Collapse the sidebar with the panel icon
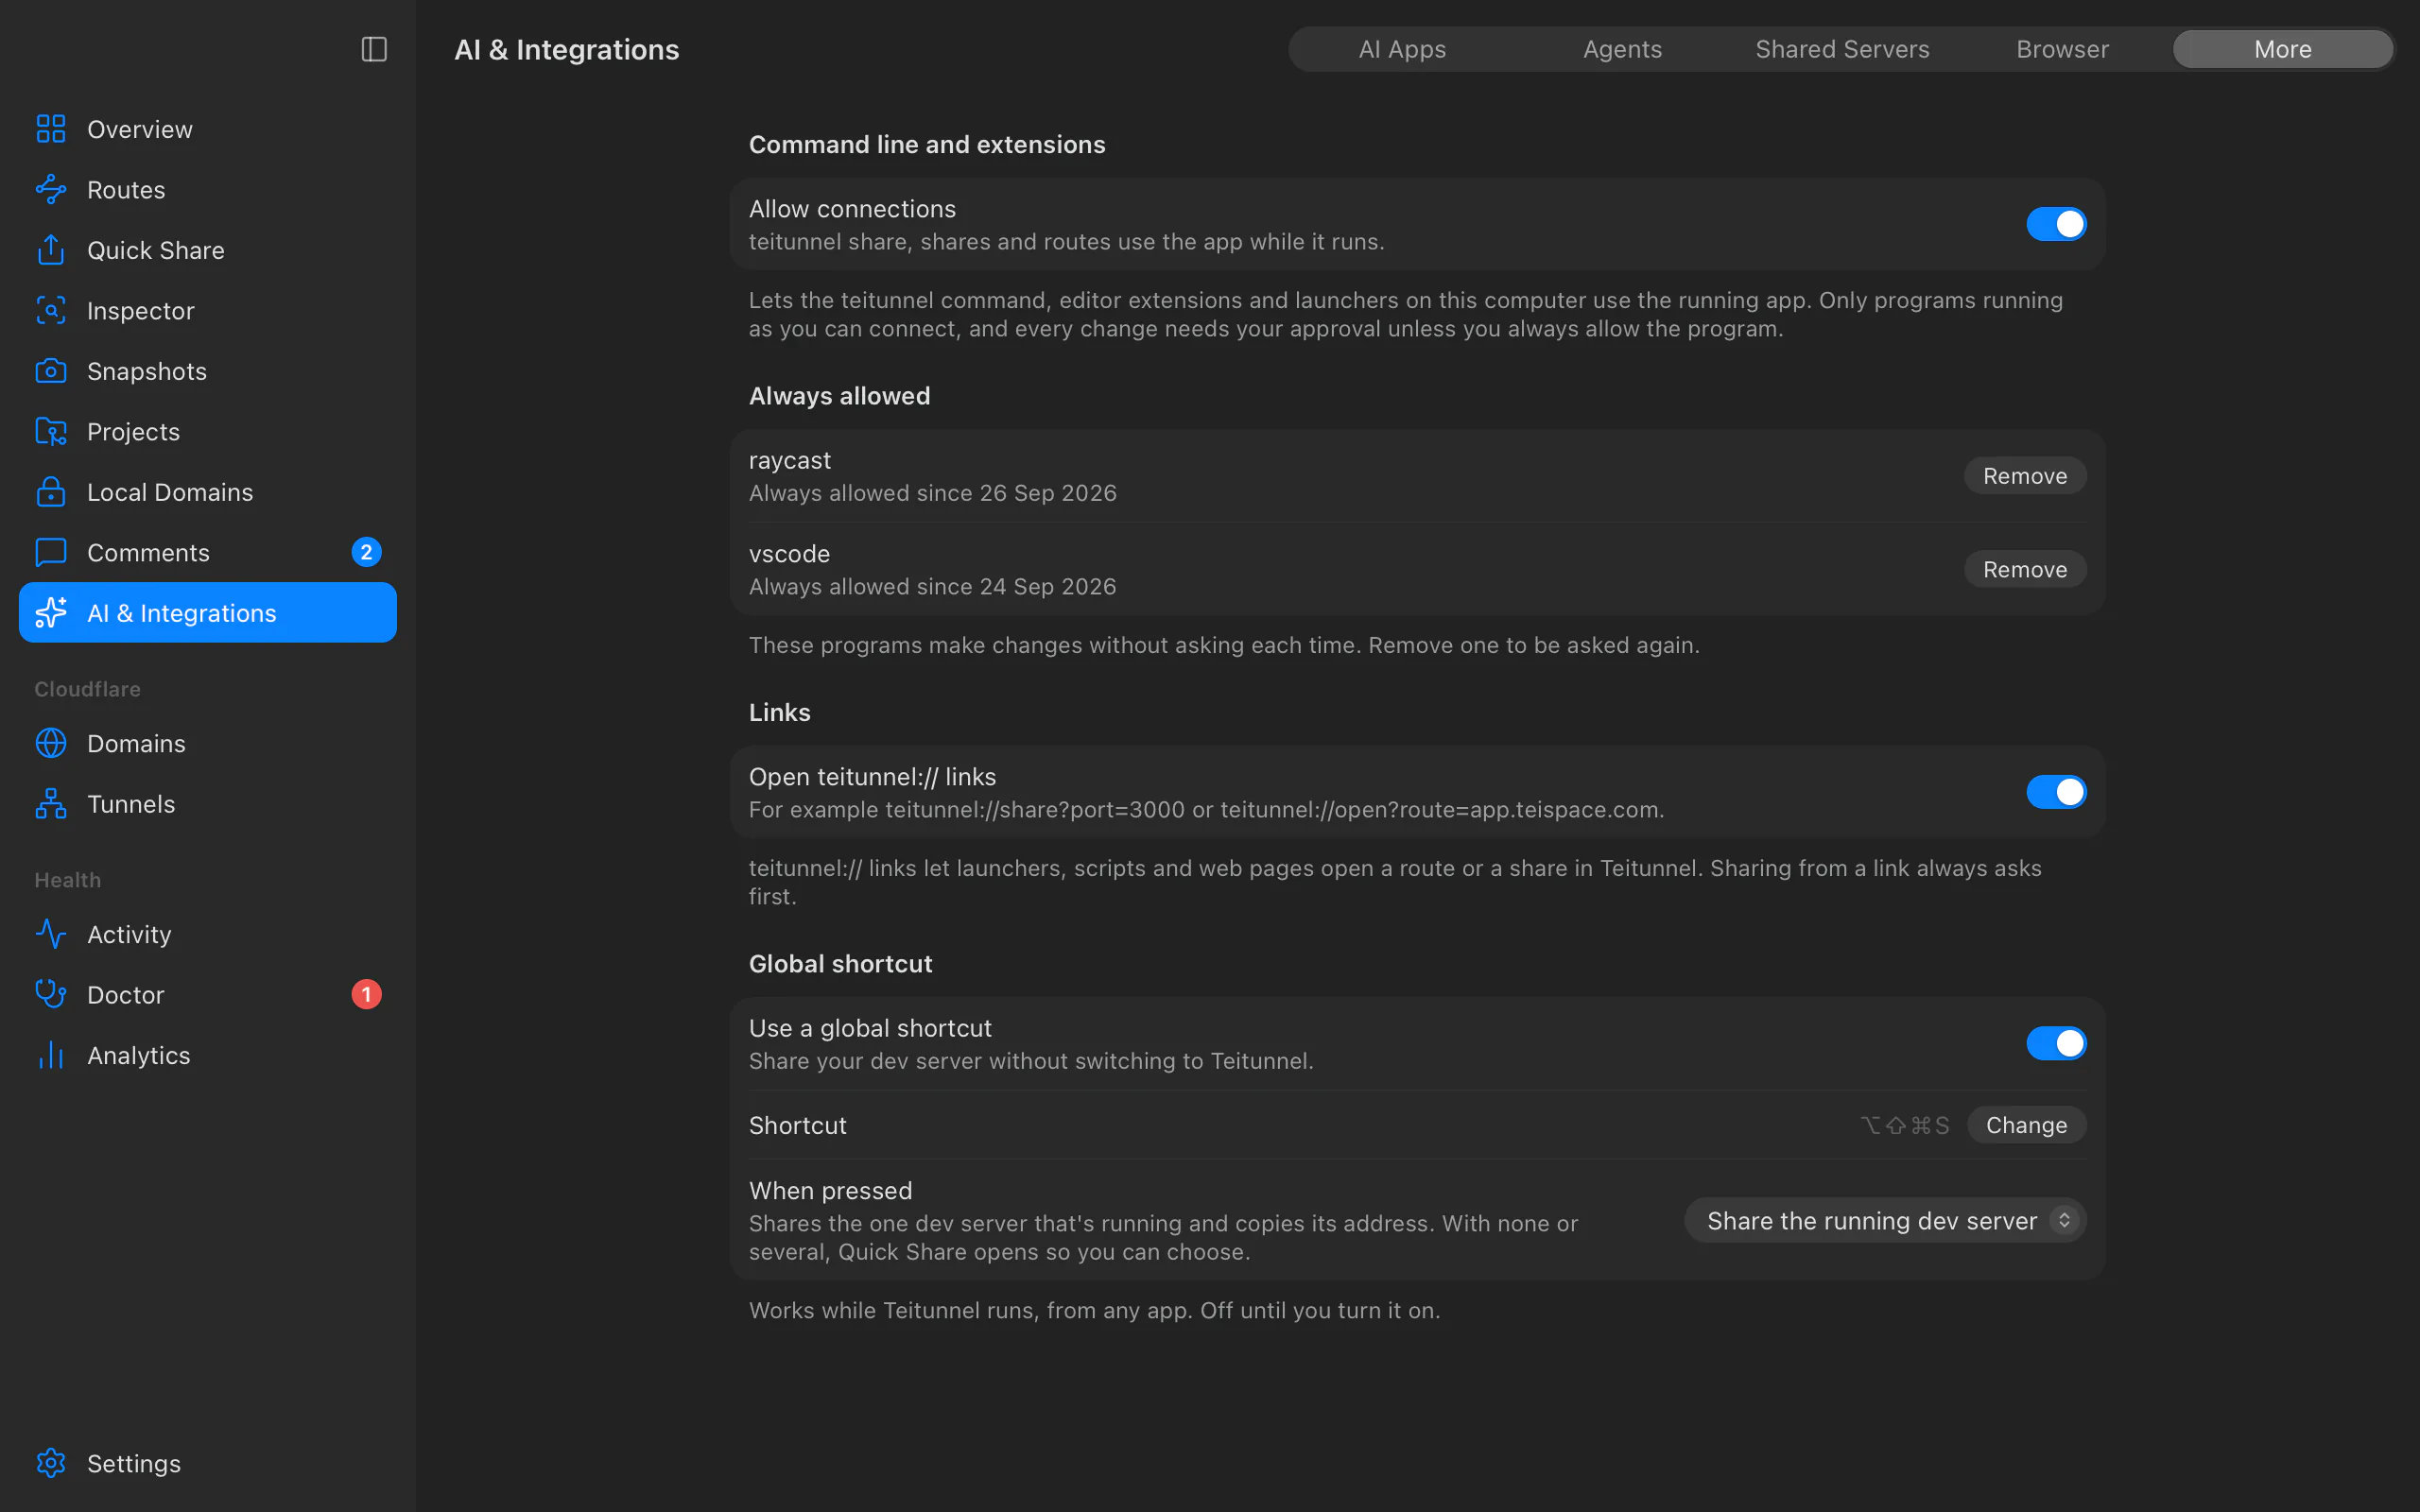Image resolution: width=2420 pixels, height=1512 pixels. (374, 49)
